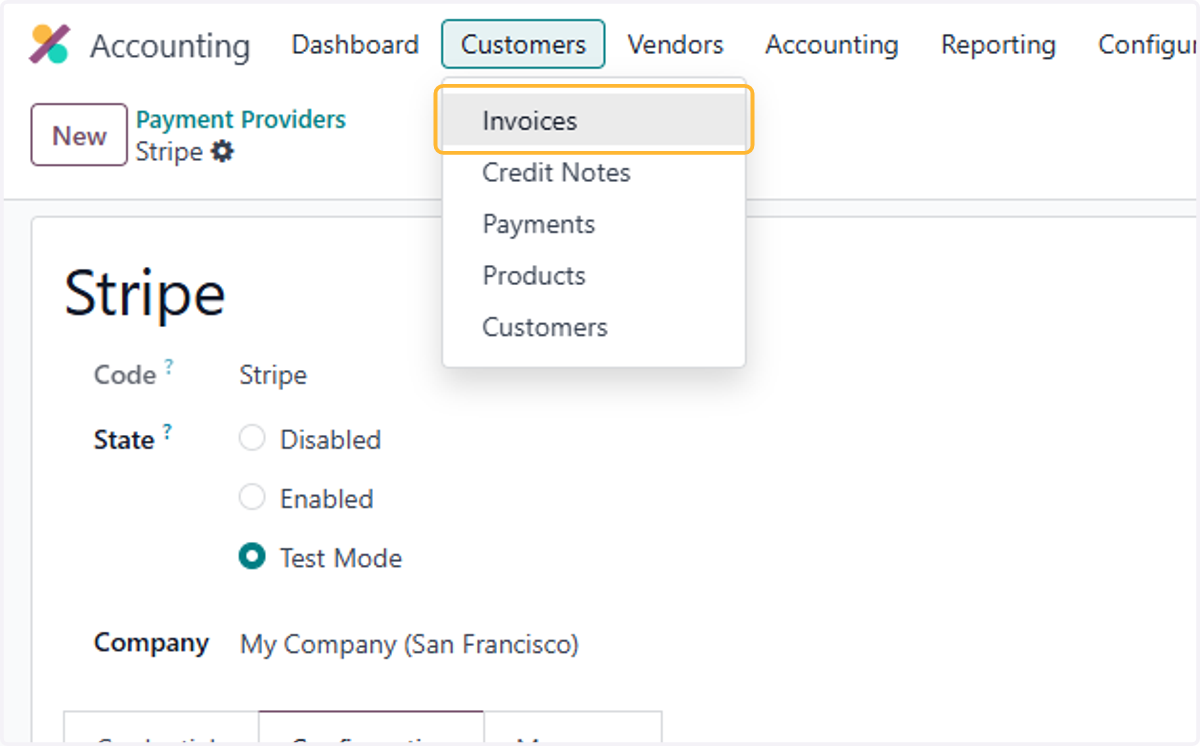Click the Stripe provider name heading field
Screen dimensions: 1200x746
point(145,293)
